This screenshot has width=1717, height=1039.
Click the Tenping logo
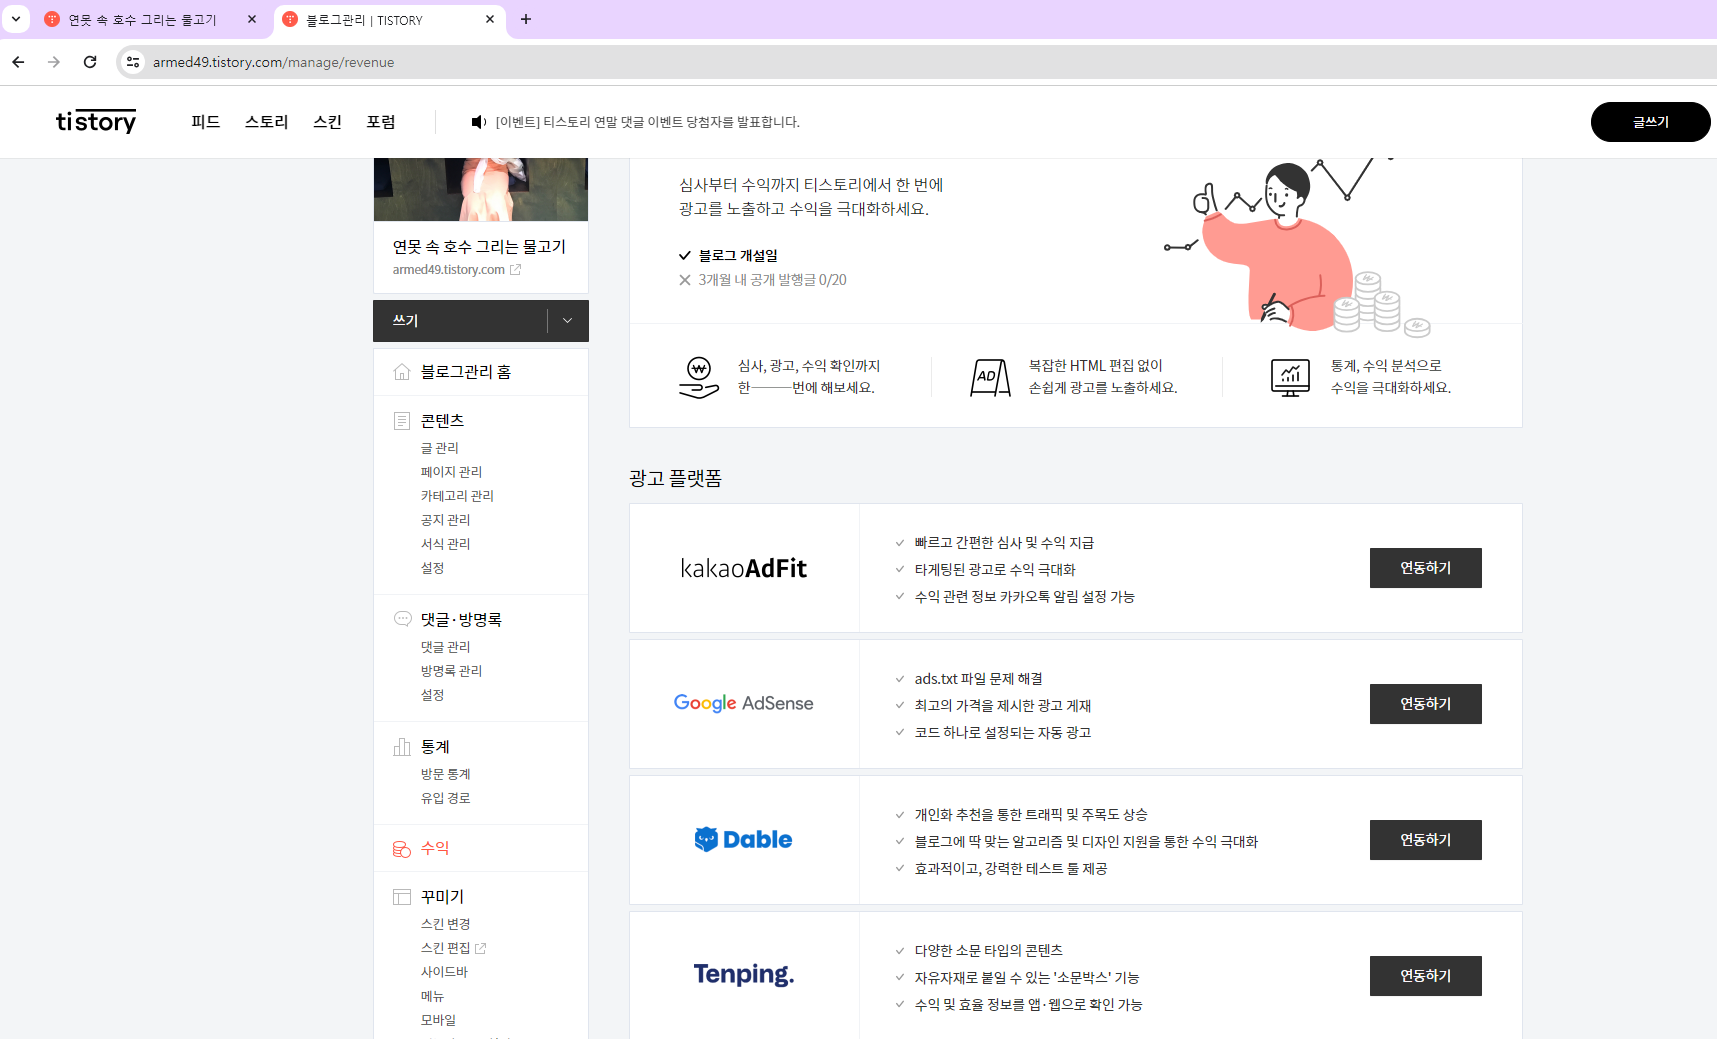tap(744, 974)
